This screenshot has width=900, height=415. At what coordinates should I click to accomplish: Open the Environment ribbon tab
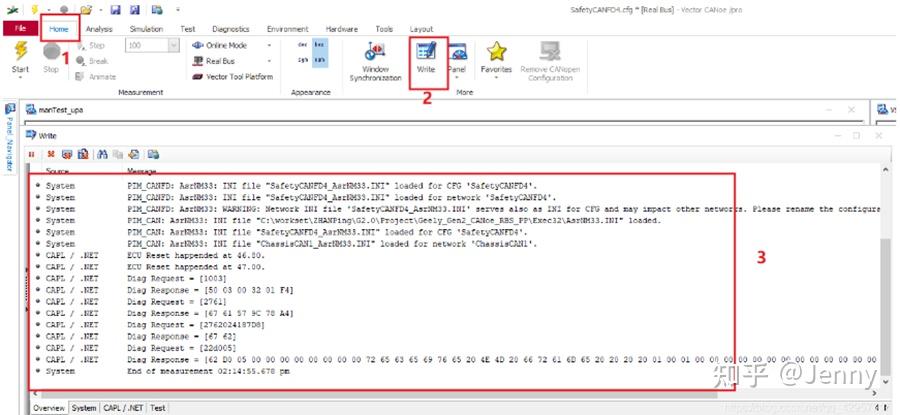pyautogui.click(x=288, y=29)
